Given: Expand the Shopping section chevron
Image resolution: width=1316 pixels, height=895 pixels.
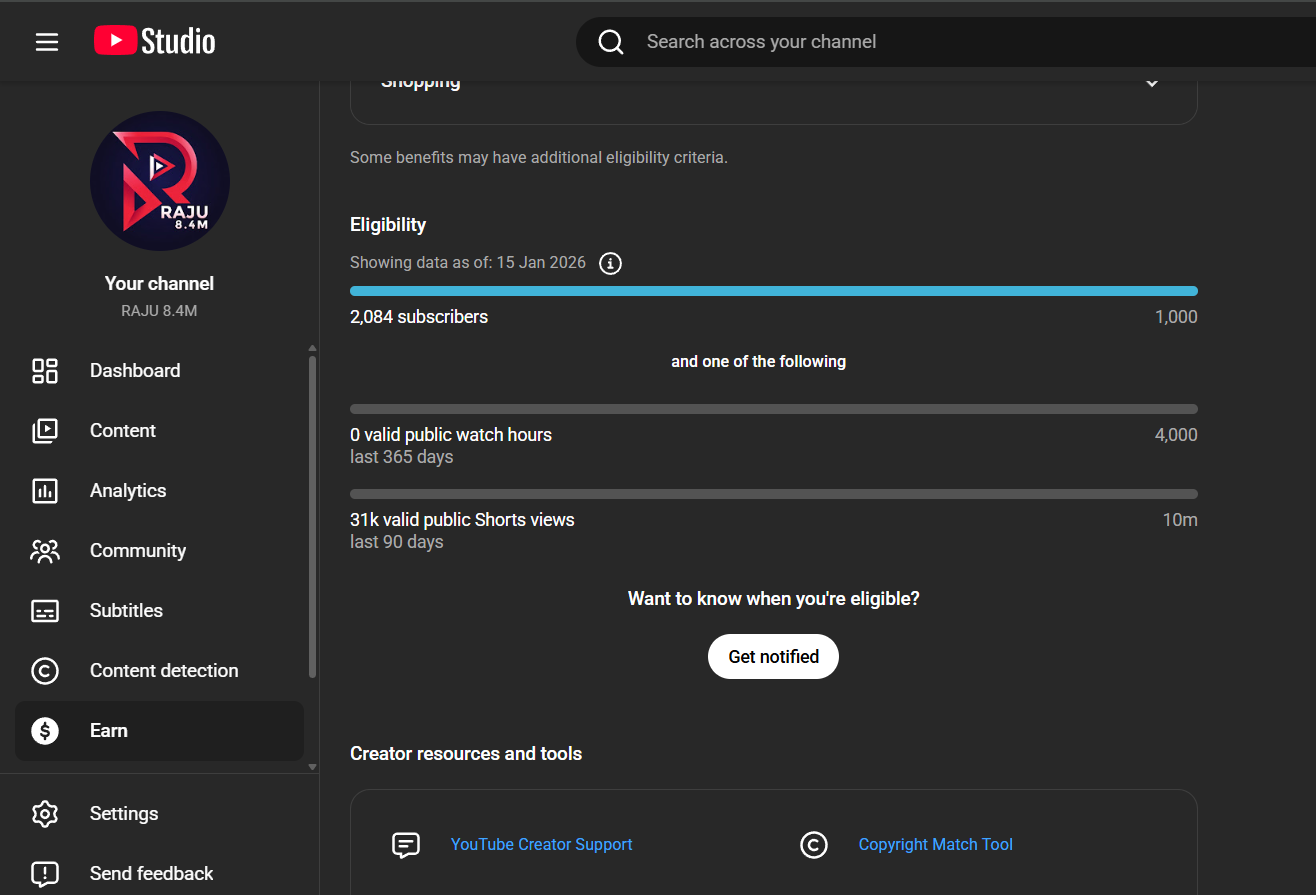Looking at the screenshot, I should point(1152,83).
